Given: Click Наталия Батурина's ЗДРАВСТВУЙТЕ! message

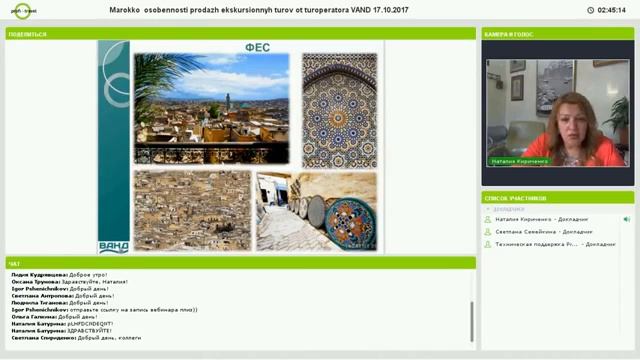Looking at the screenshot, I should 61,331.
